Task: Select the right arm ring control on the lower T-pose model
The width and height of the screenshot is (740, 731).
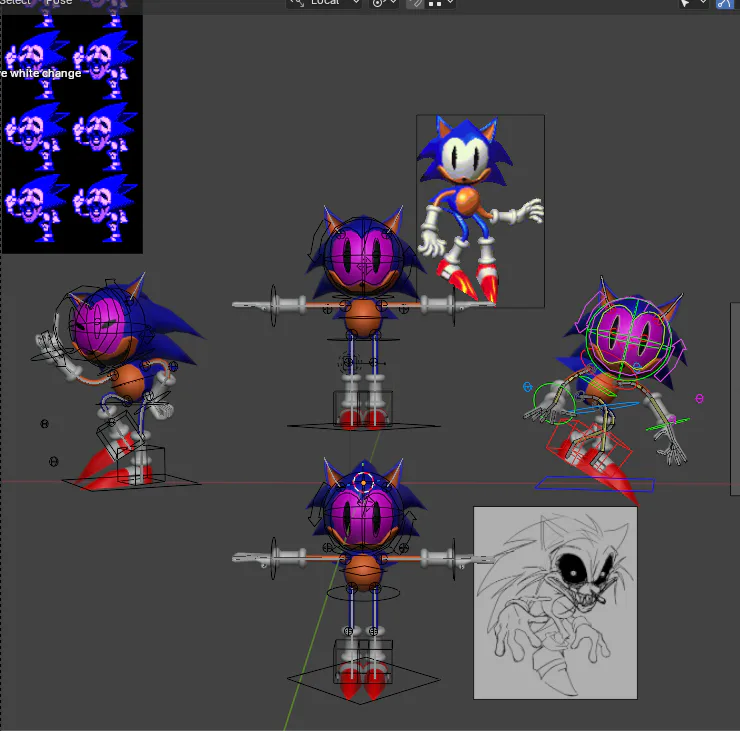Action: pos(454,558)
